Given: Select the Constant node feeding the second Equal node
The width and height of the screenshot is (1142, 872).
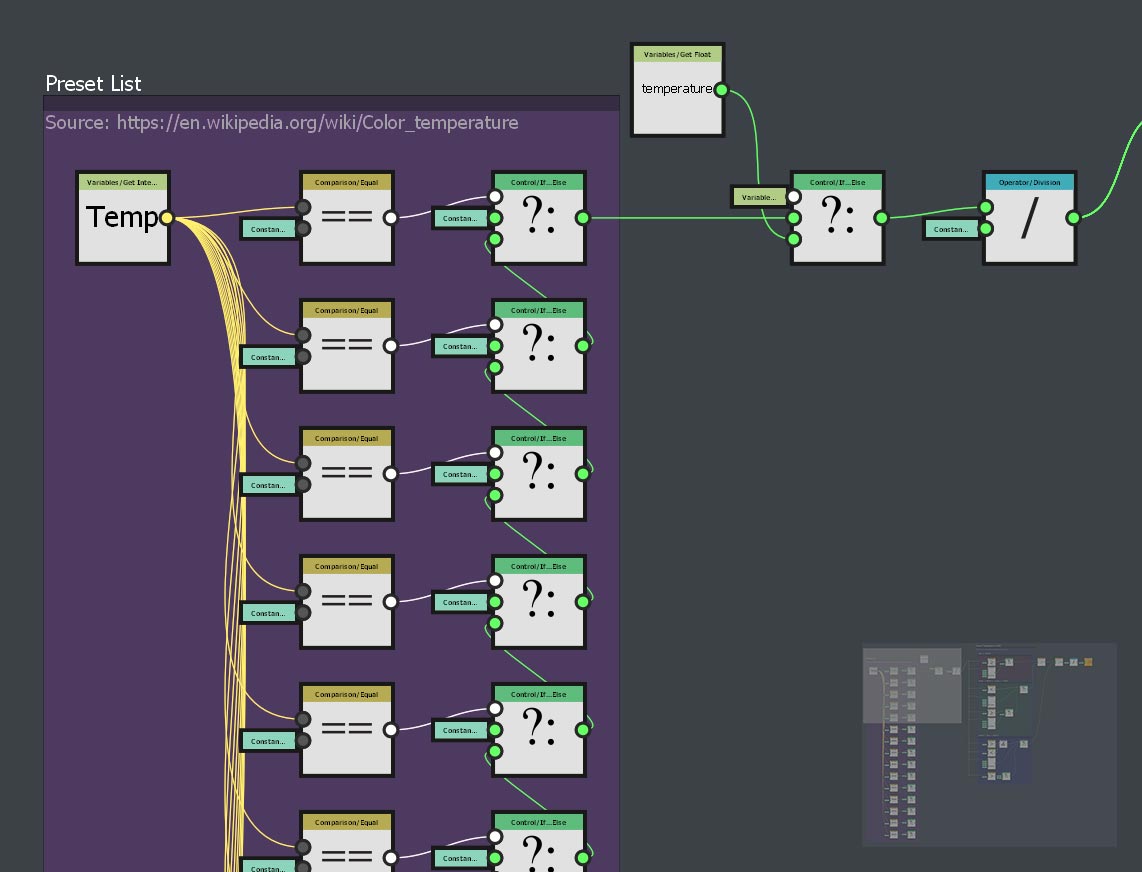Looking at the screenshot, I should [268, 357].
